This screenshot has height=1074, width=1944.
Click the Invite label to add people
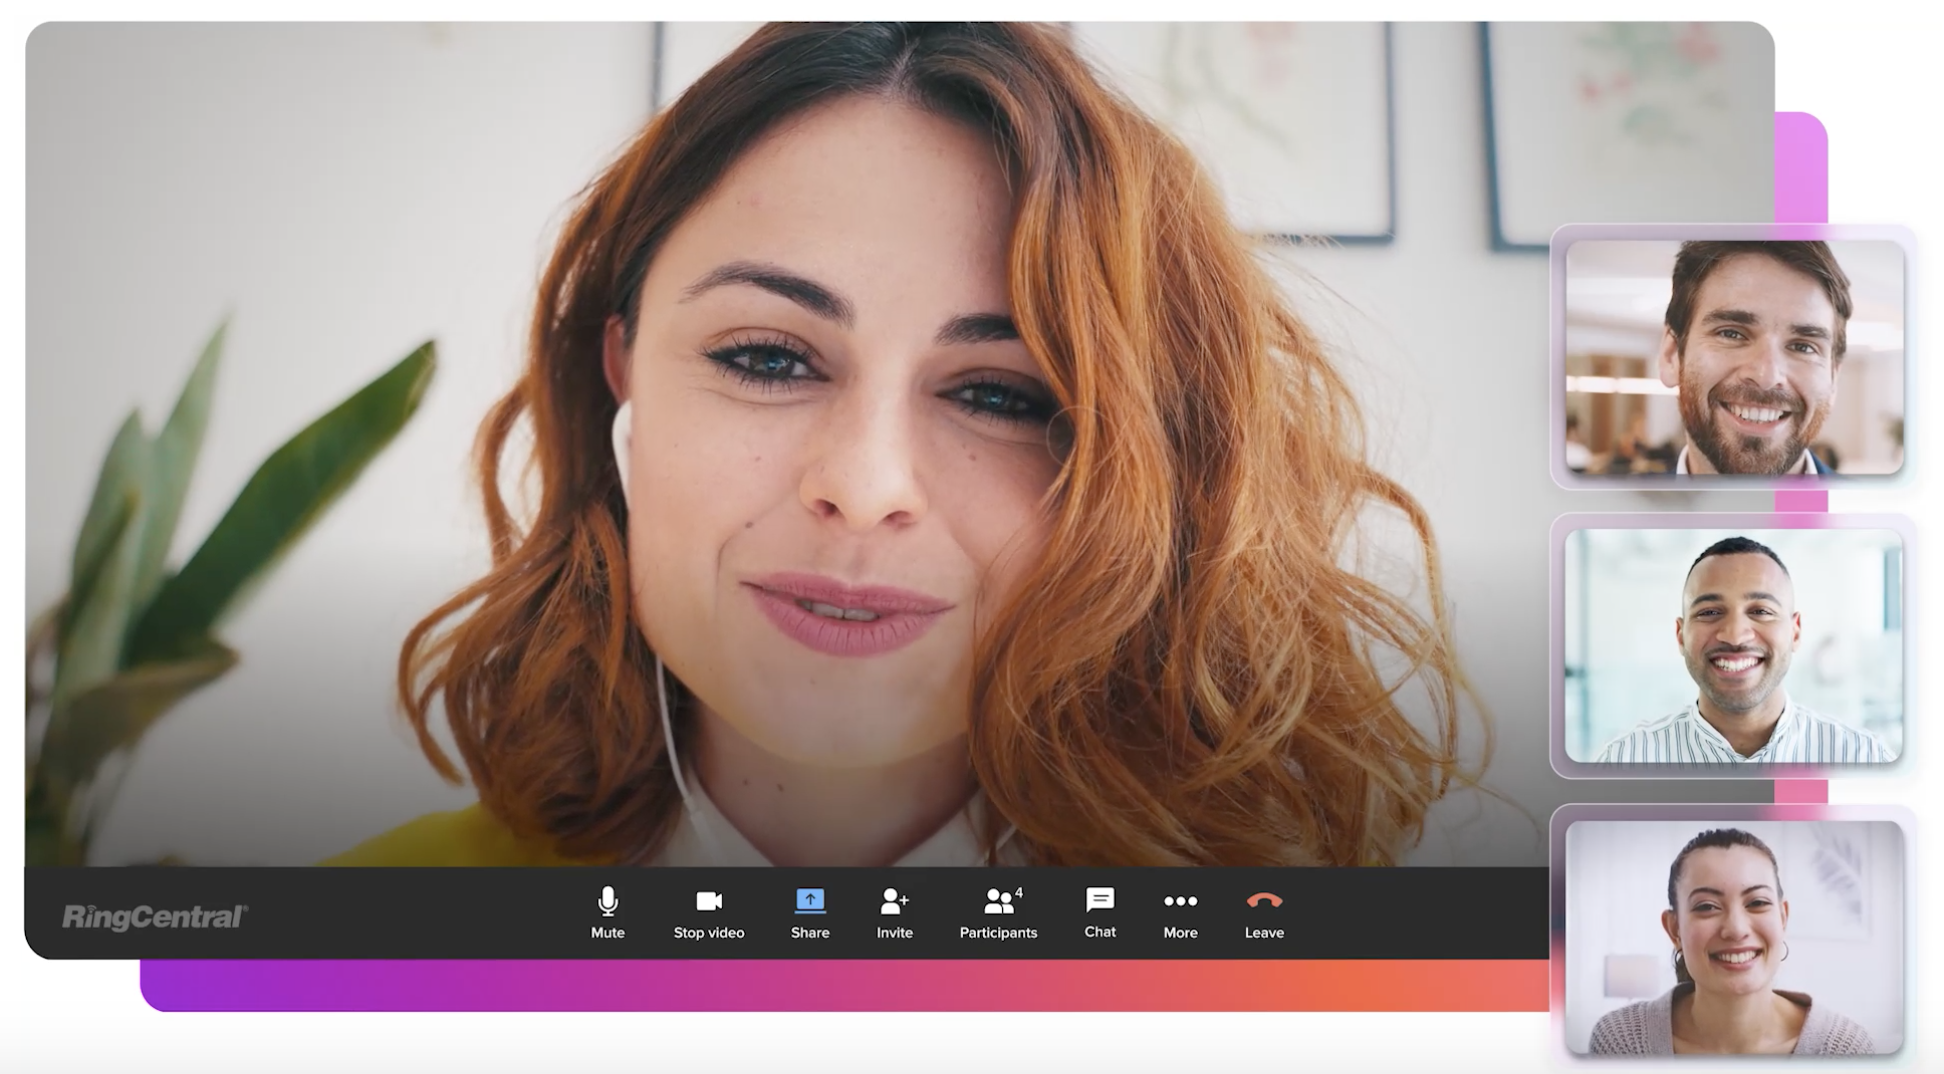pyautogui.click(x=893, y=932)
